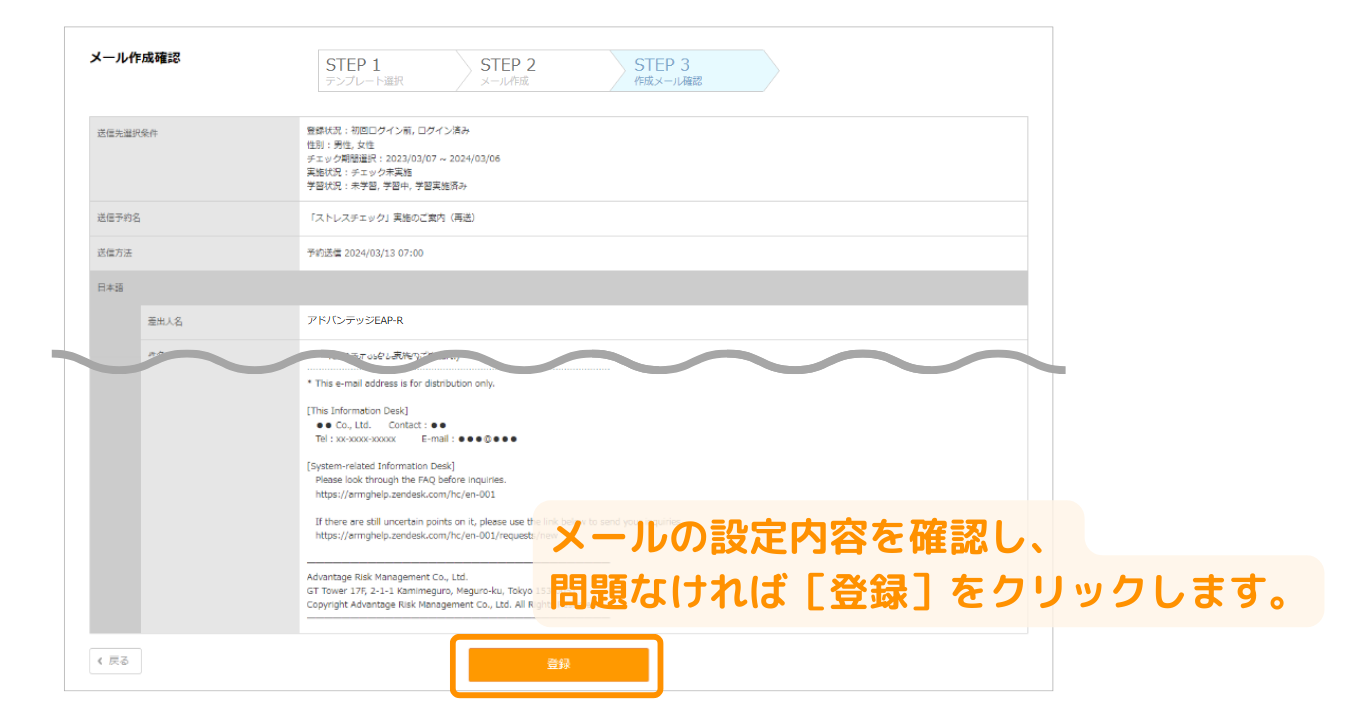
Task: Open the zendesk requests/new inquiry link
Action: [420, 535]
